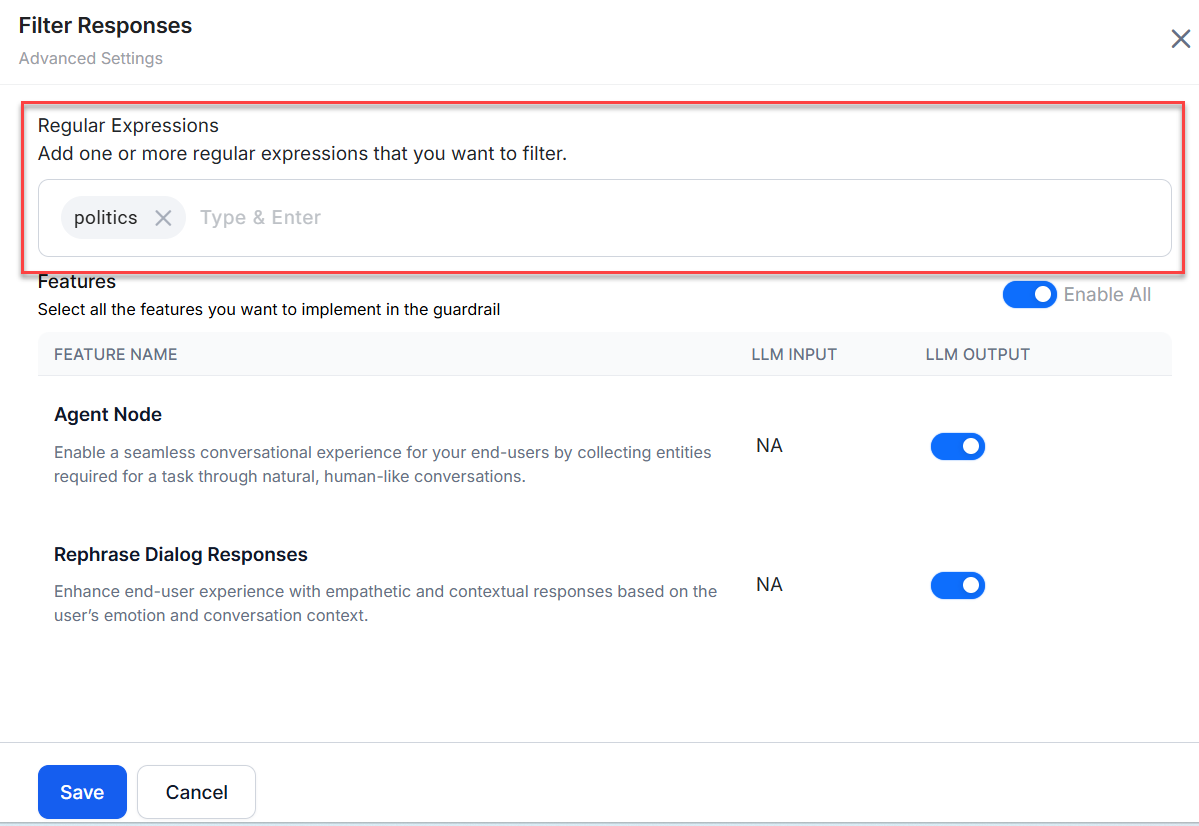Click the FEATURE NAME column header
The image size is (1199, 826).
pyautogui.click(x=116, y=354)
